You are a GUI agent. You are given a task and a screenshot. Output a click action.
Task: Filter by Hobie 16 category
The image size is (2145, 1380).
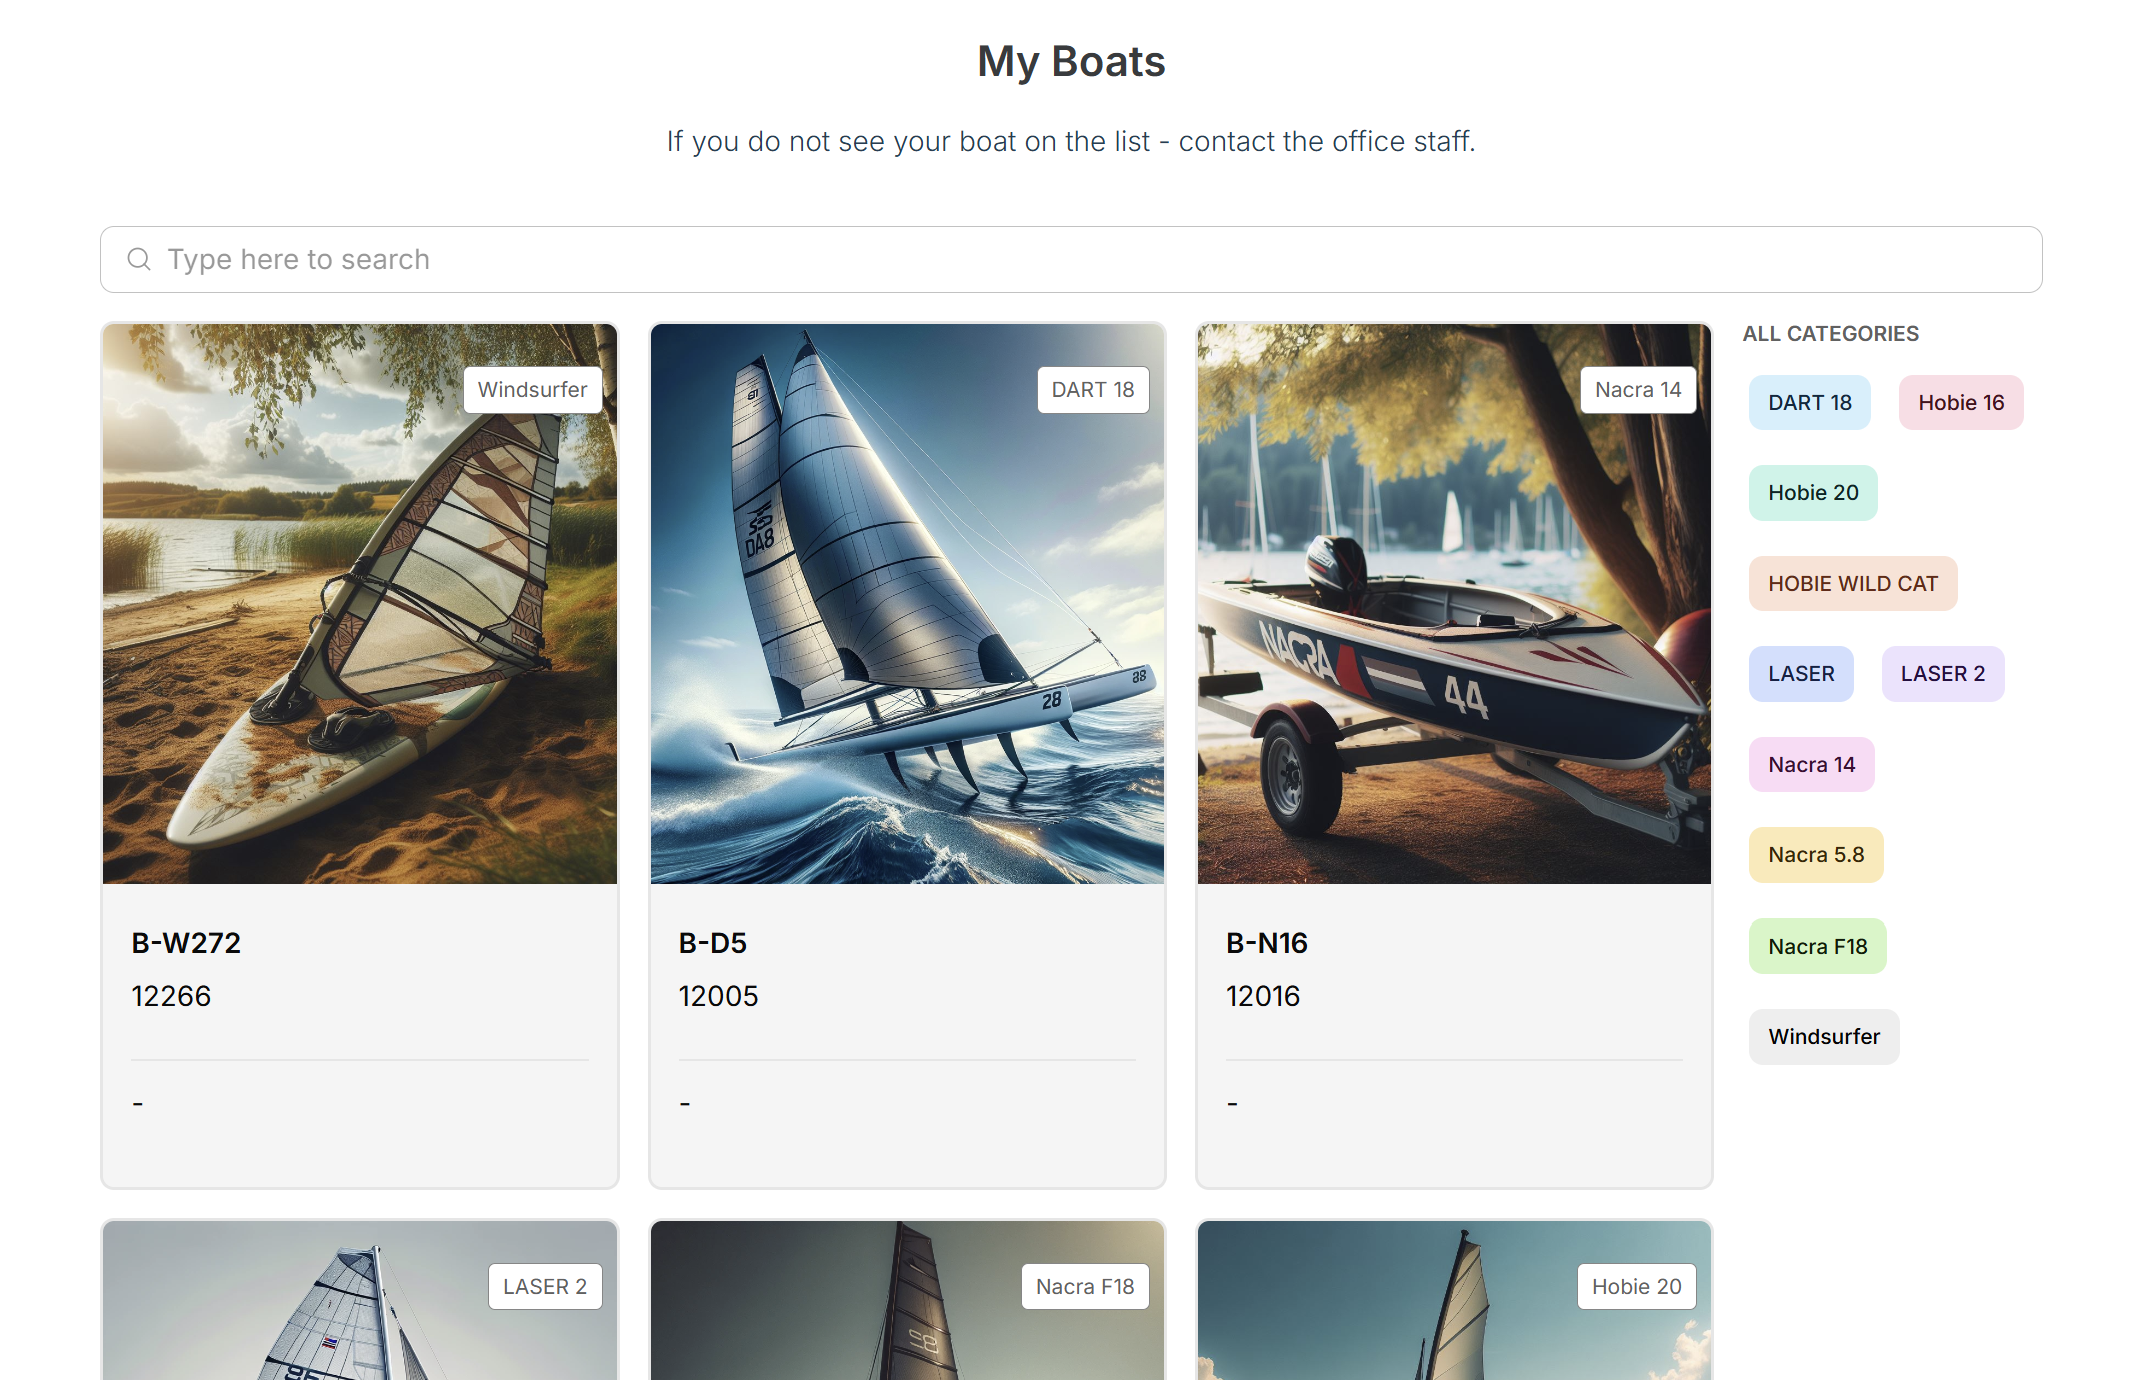(x=1960, y=402)
